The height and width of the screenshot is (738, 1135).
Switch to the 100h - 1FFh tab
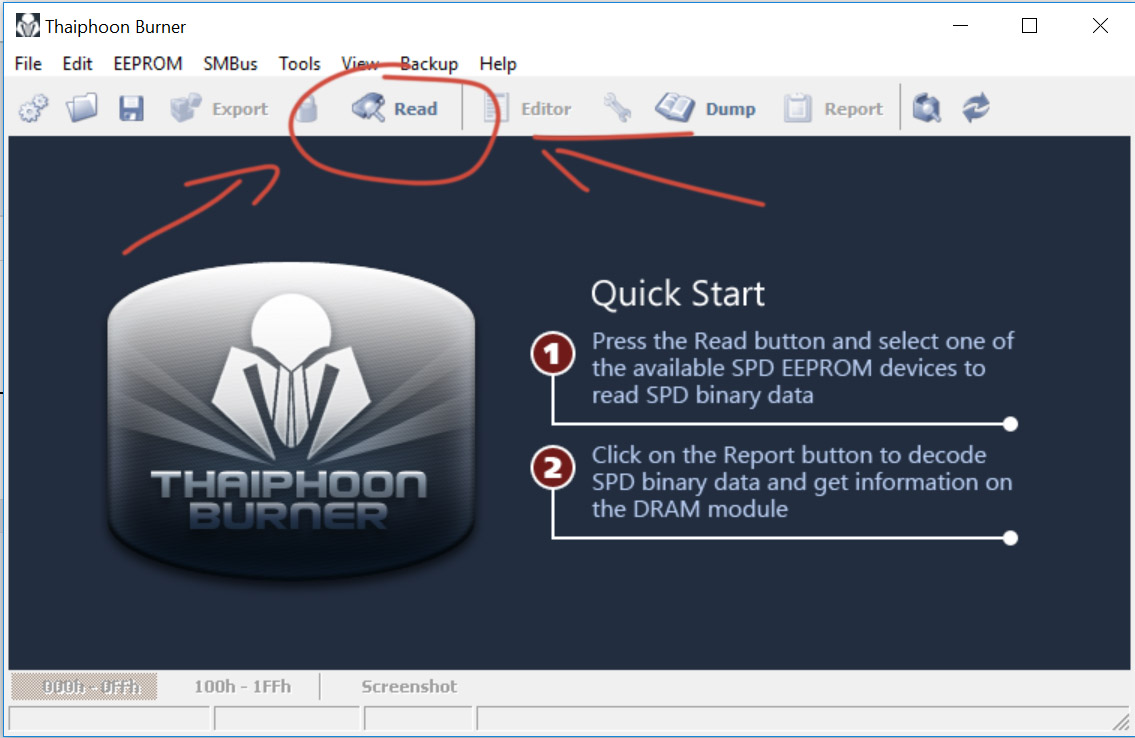tap(242, 687)
